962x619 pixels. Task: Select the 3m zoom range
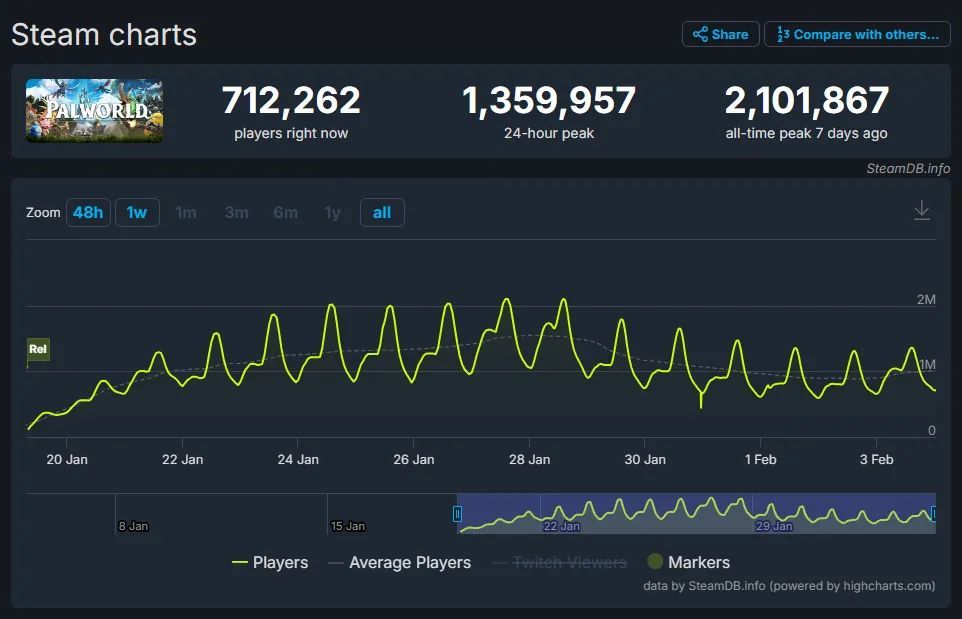[x=236, y=213]
